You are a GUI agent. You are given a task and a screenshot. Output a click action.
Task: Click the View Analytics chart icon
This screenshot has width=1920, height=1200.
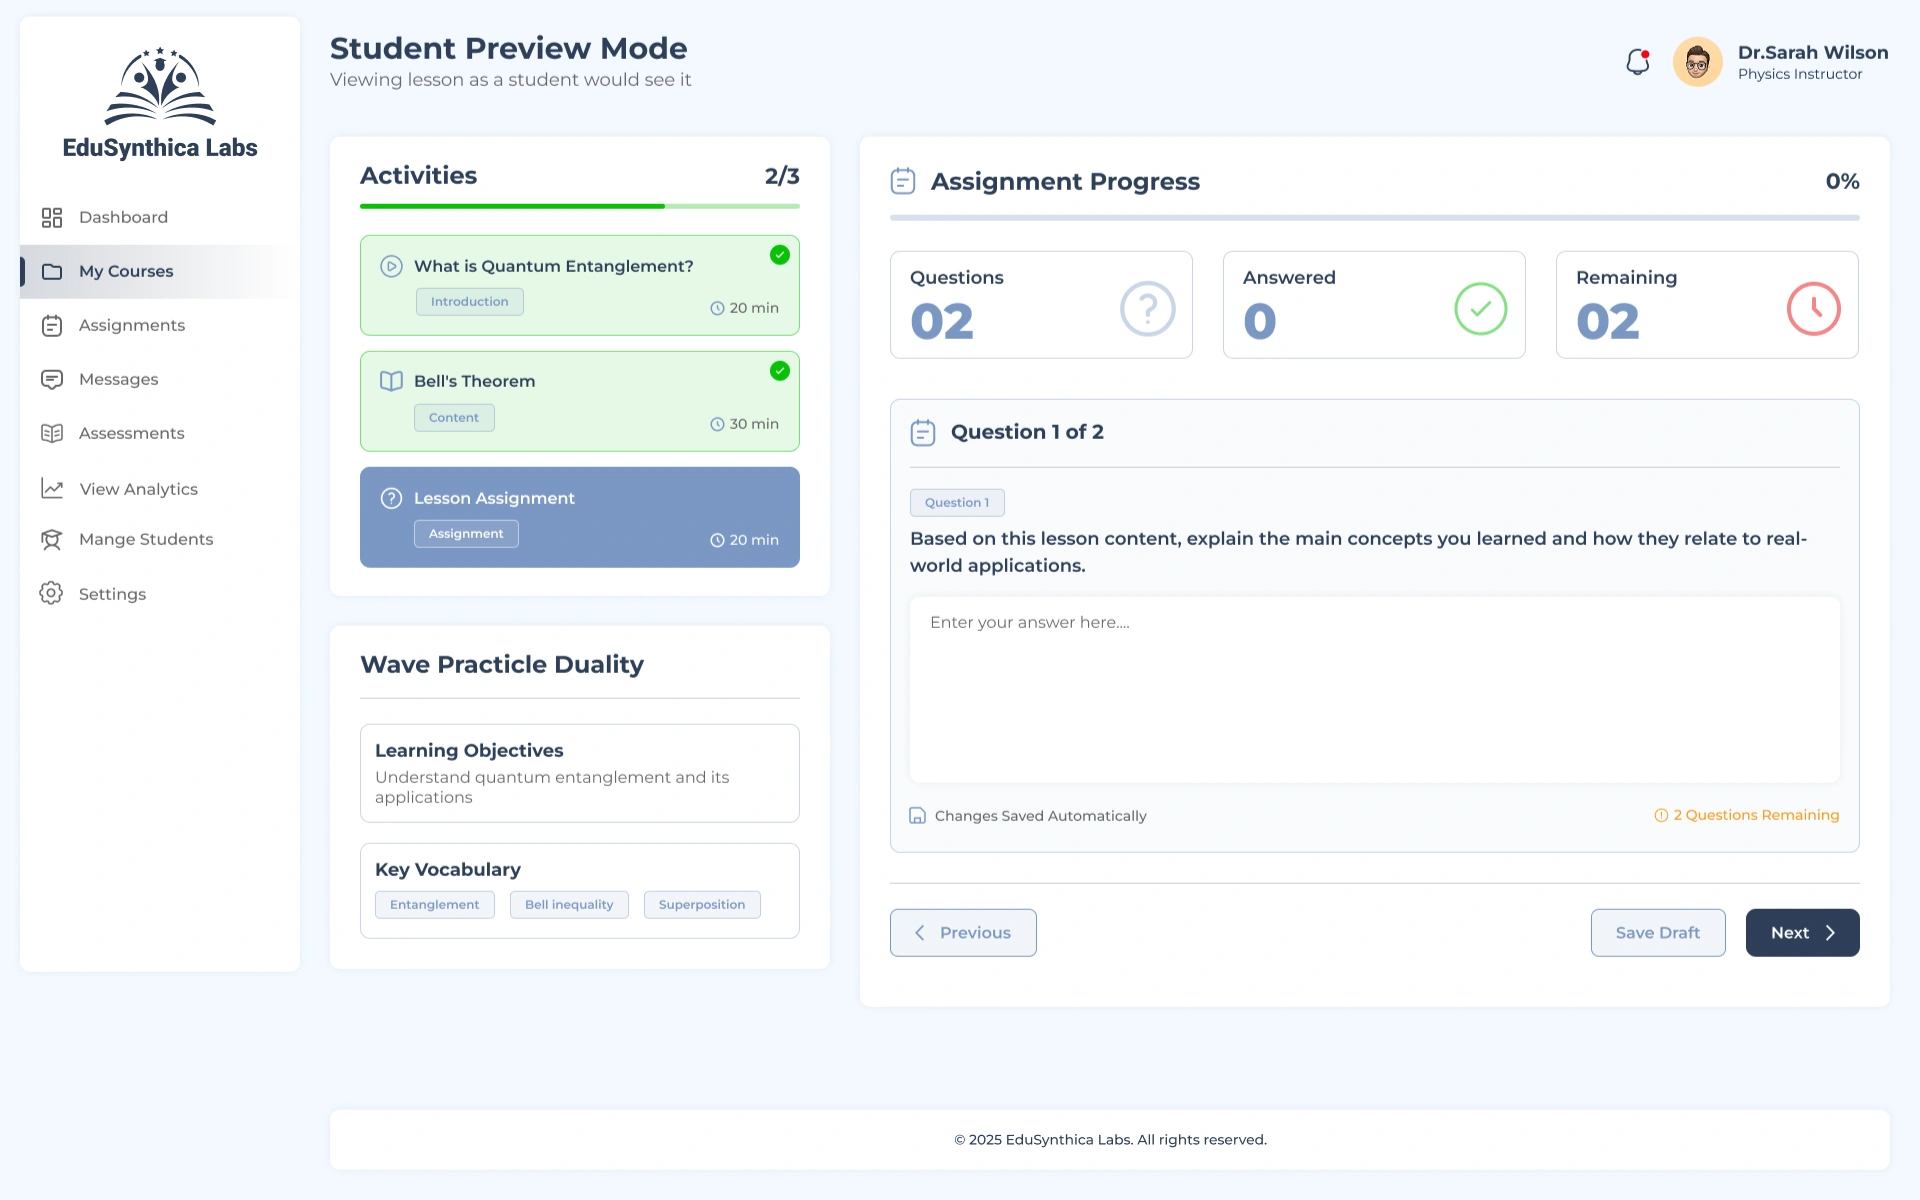click(52, 488)
